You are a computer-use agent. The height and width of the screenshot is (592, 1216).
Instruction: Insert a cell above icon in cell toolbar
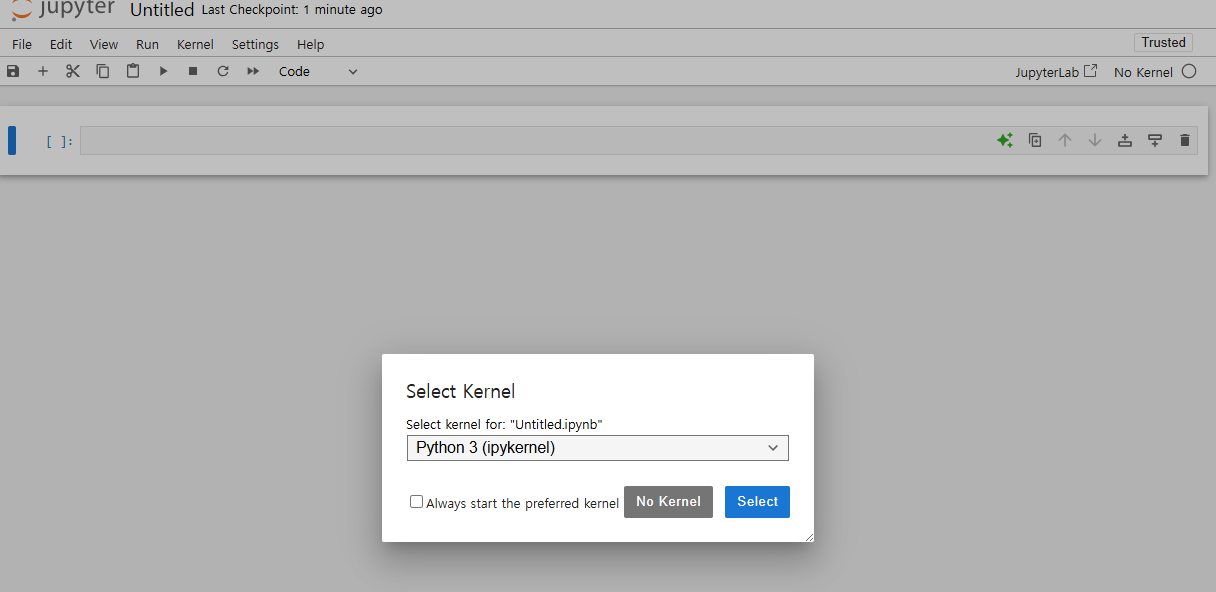[x=1125, y=141]
